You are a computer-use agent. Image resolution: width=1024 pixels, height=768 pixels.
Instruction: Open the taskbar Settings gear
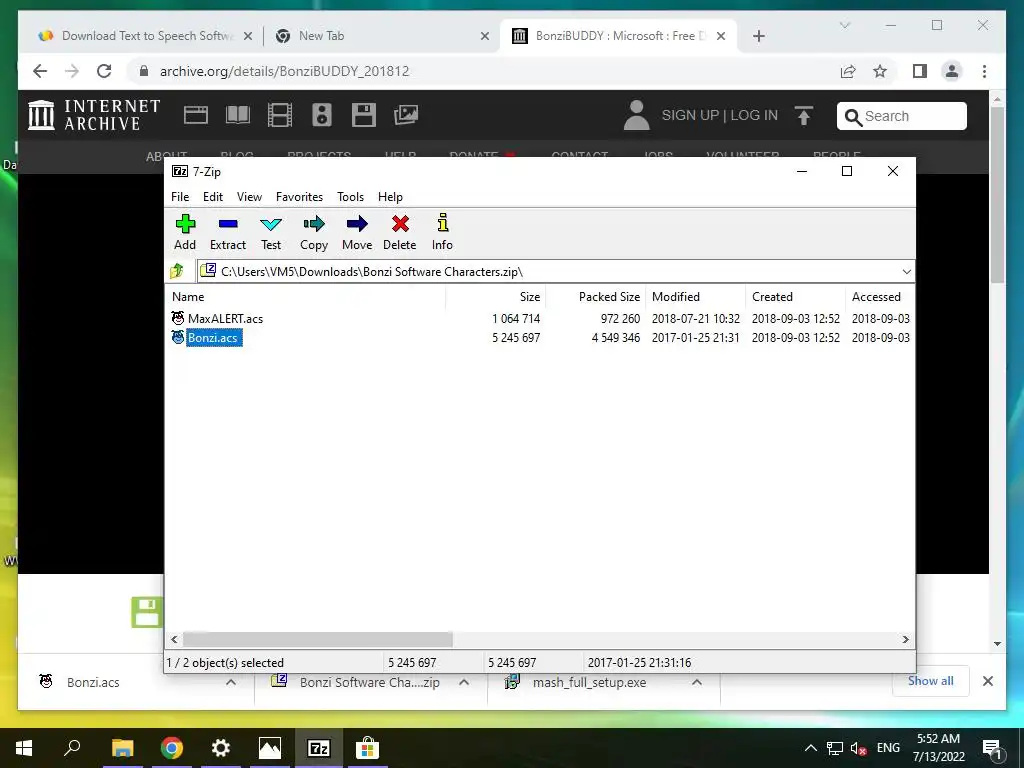[221, 748]
